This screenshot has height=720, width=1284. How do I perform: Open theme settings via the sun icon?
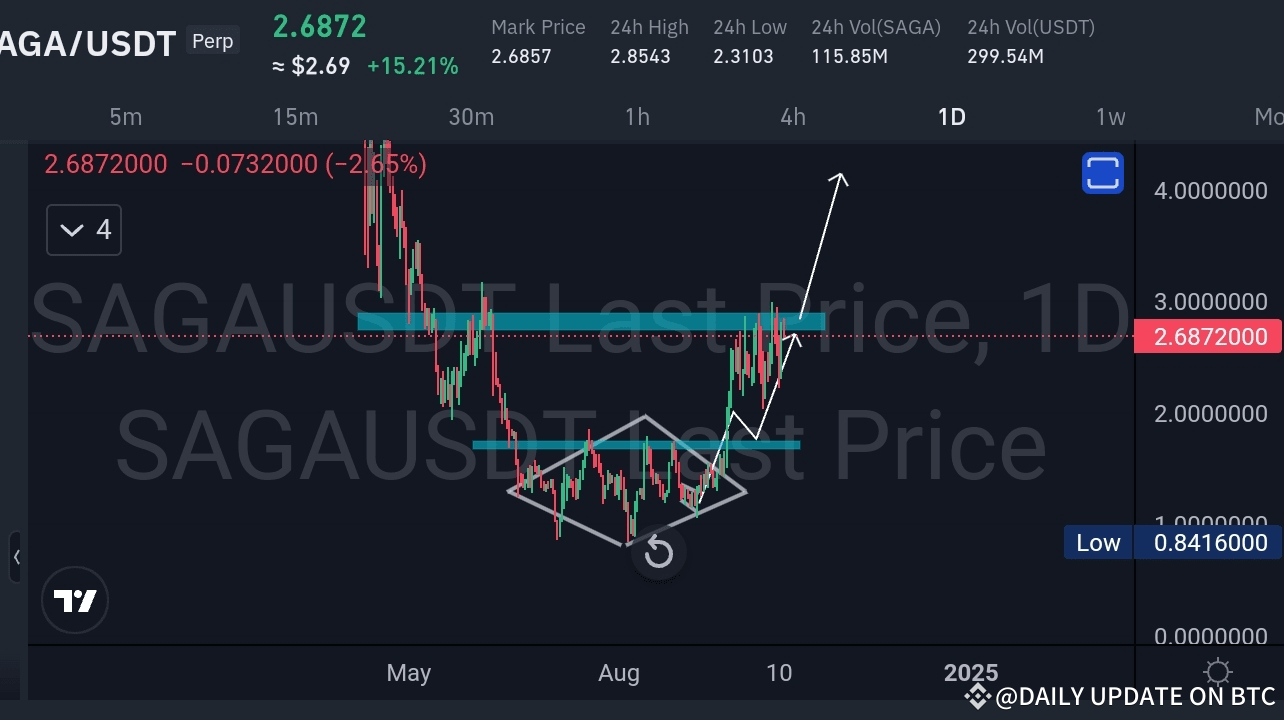pos(1217,672)
